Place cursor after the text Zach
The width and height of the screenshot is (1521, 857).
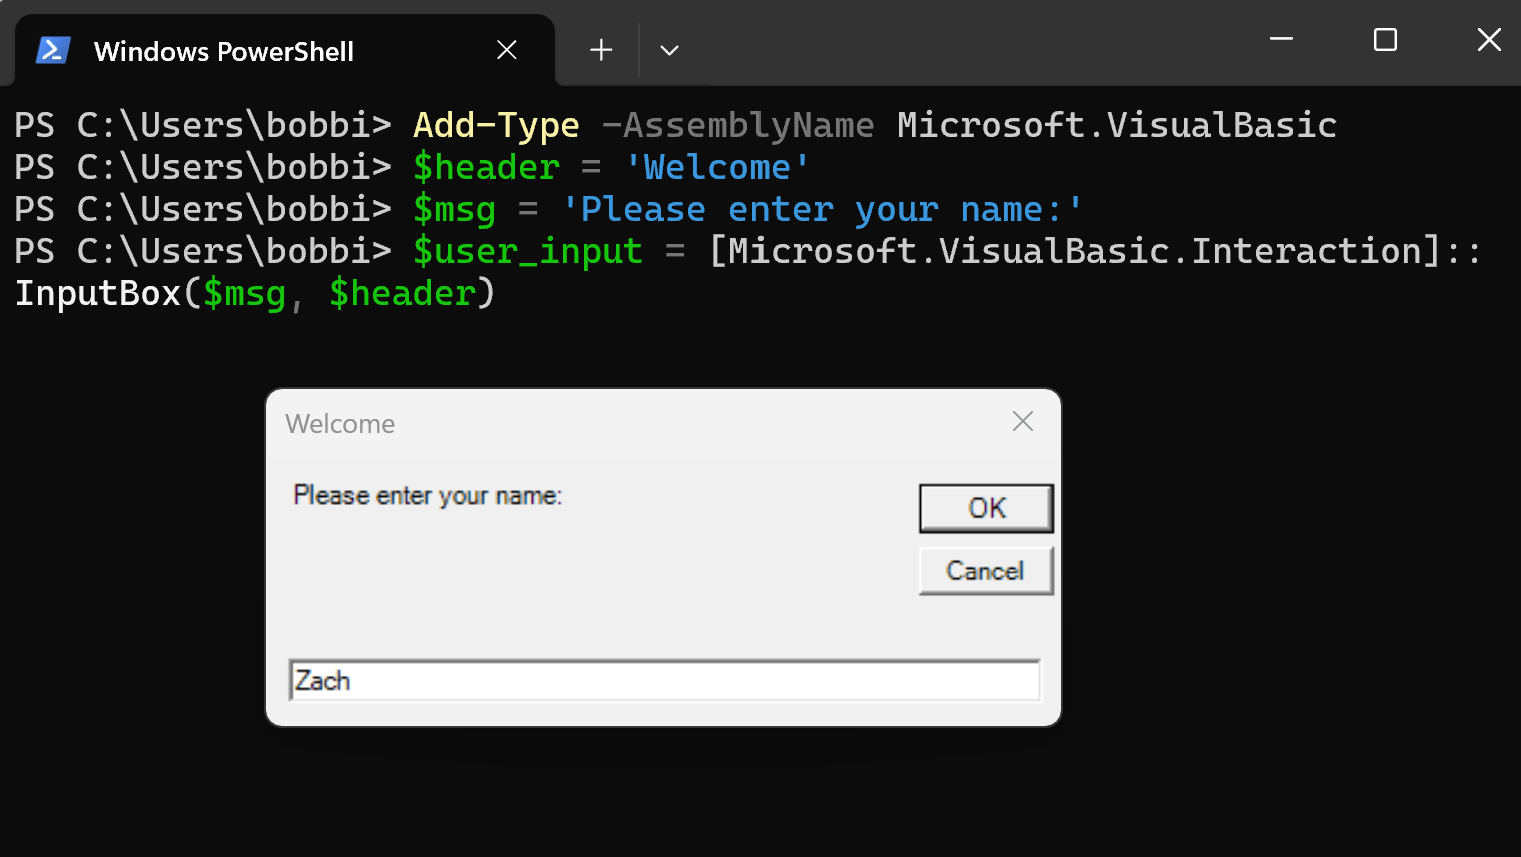[352, 680]
